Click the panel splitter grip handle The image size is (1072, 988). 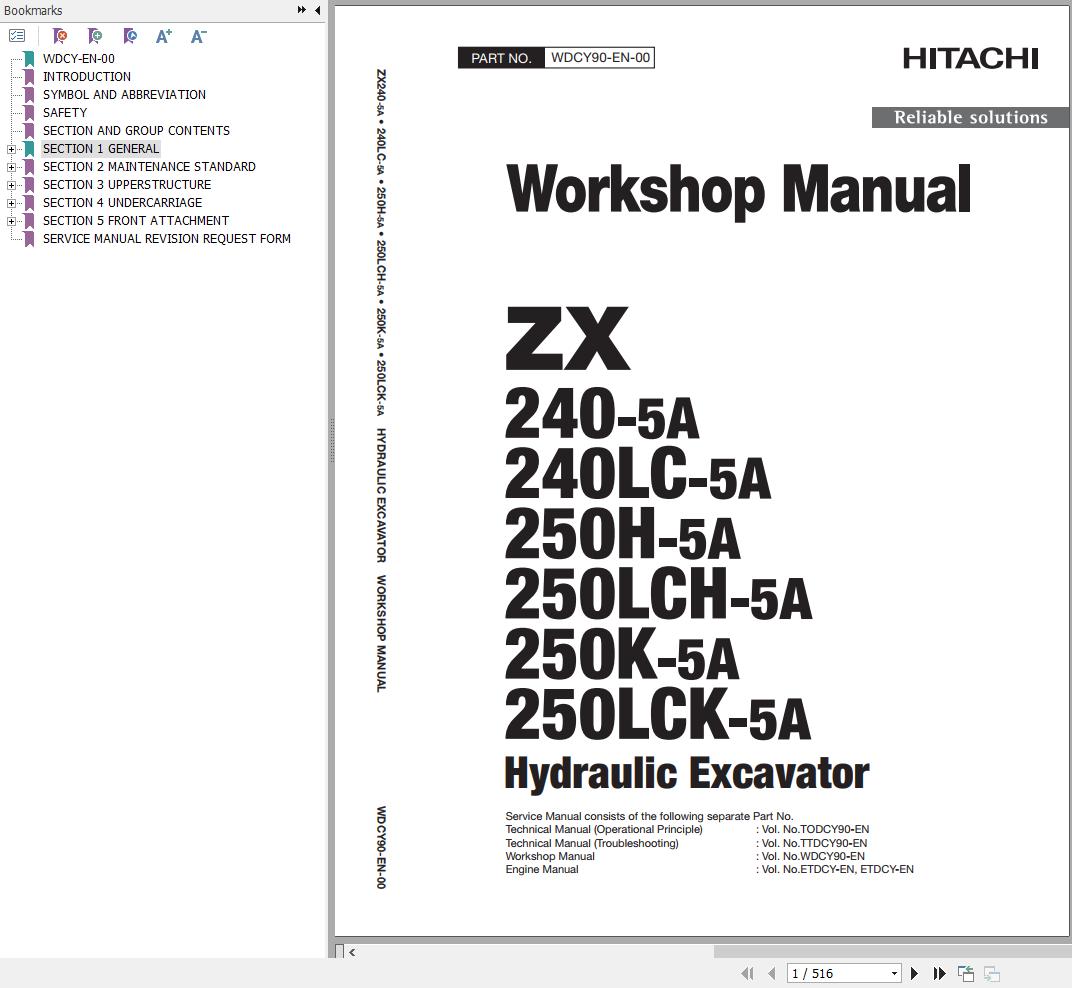332,441
